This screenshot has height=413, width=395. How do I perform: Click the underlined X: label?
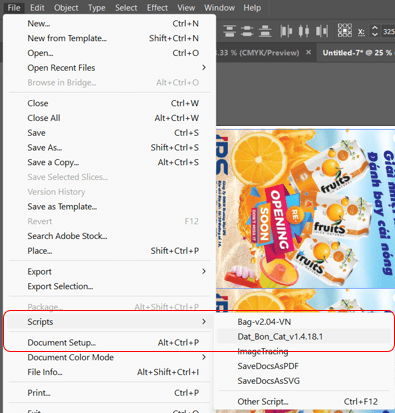361,32
